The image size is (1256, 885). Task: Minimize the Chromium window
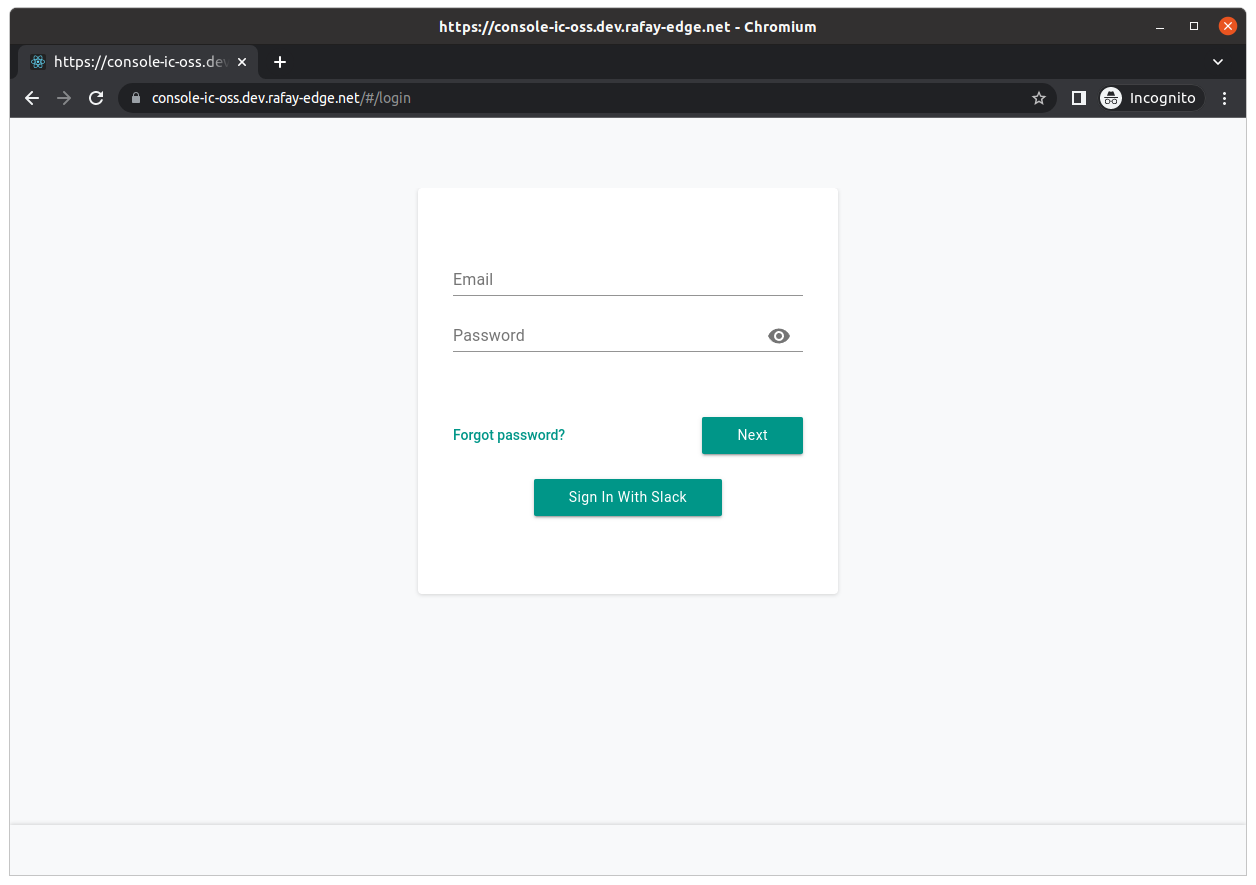pos(1160,27)
